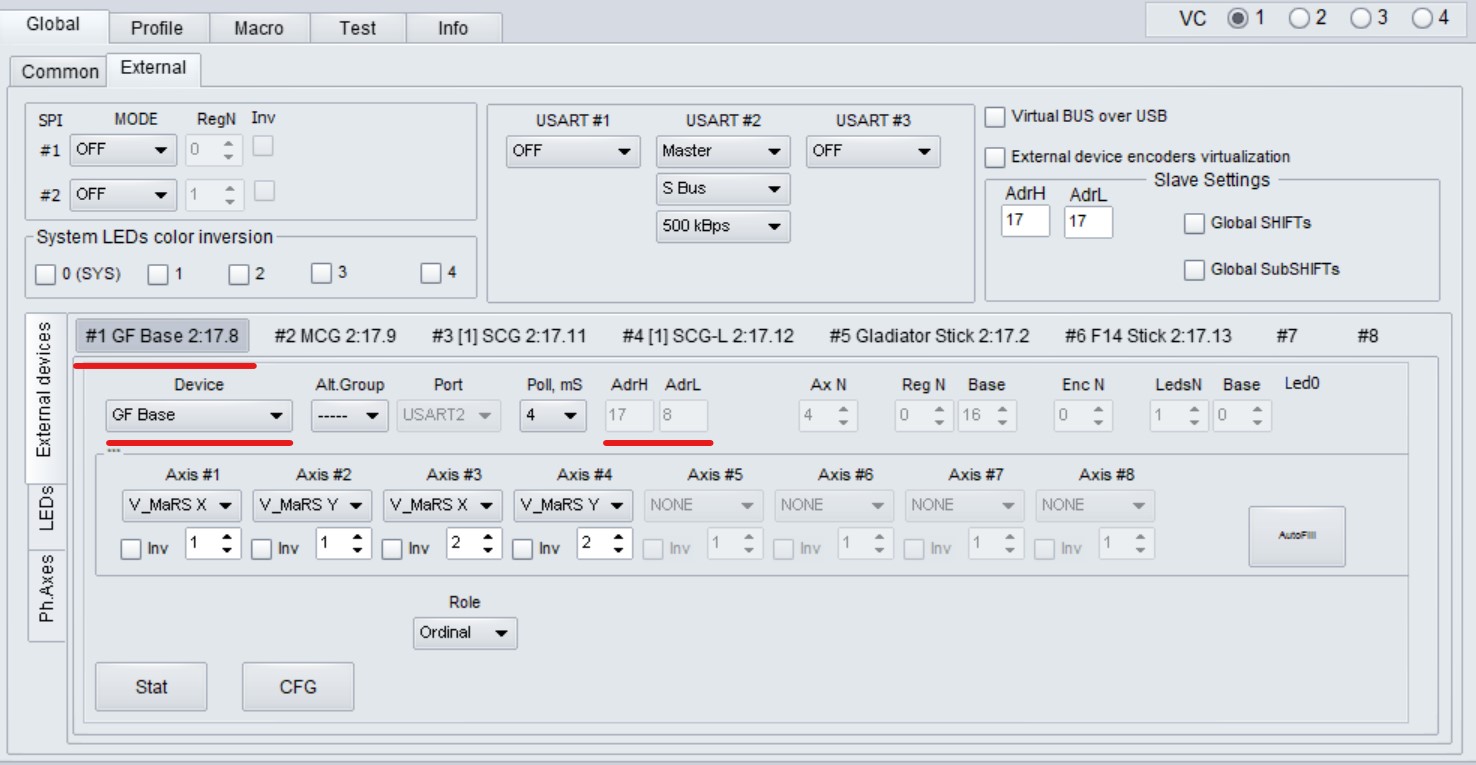Image resolution: width=1476 pixels, height=765 pixels.
Task: Open the Common sub-tab
Action: point(60,72)
